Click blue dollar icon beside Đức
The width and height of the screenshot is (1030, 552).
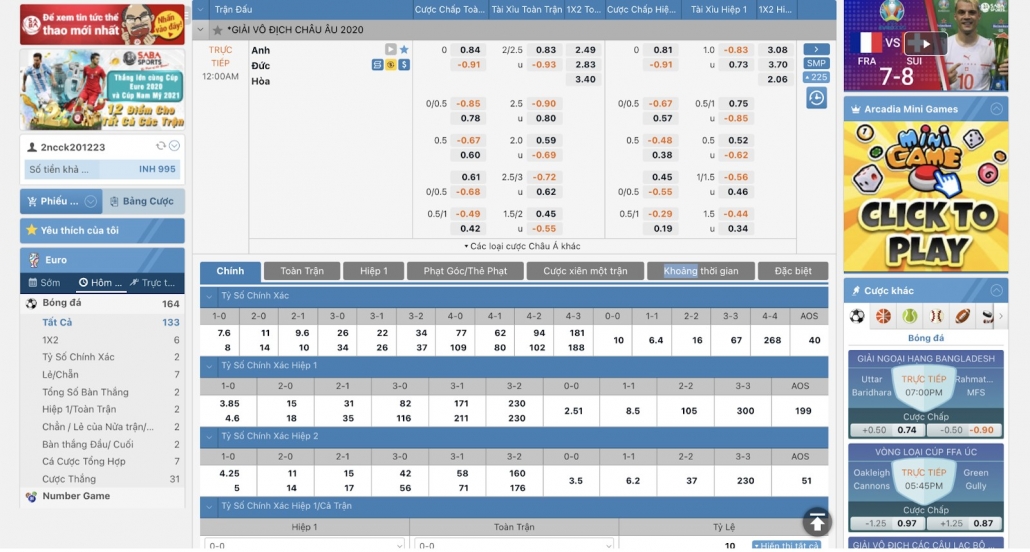tap(404, 64)
